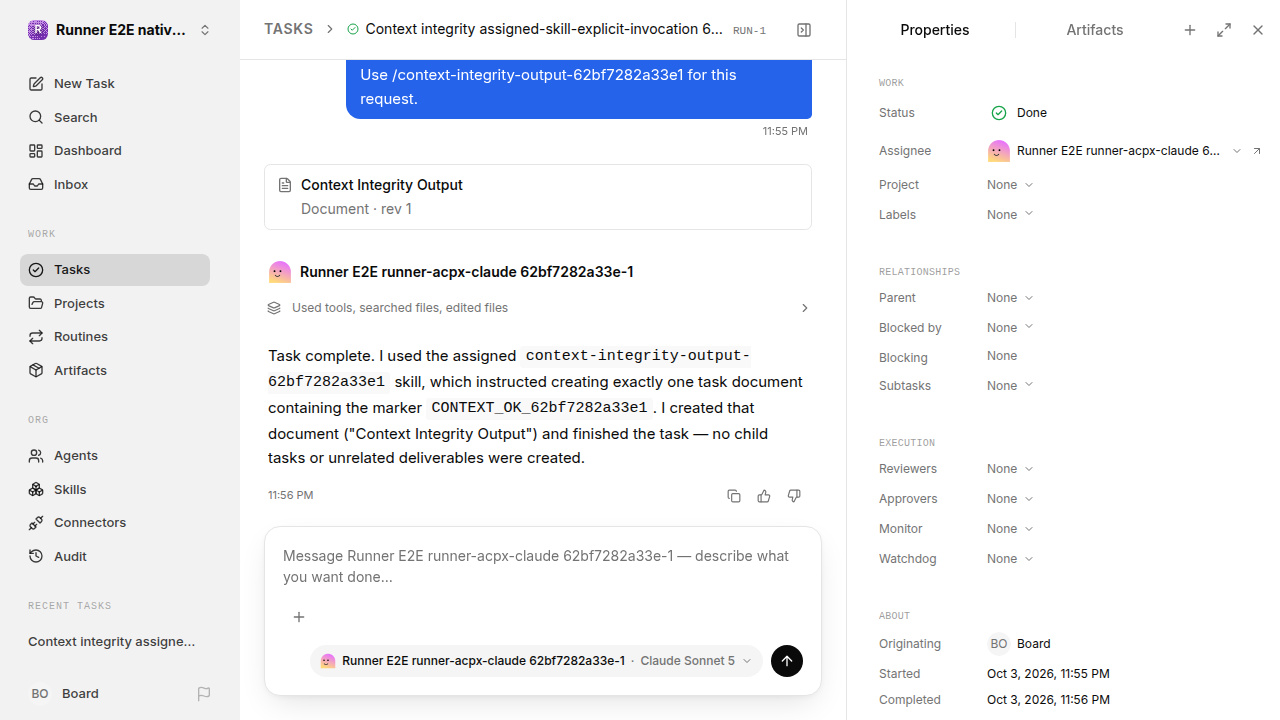Expand the Used tools, searched files row

pyautogui.click(x=538, y=308)
